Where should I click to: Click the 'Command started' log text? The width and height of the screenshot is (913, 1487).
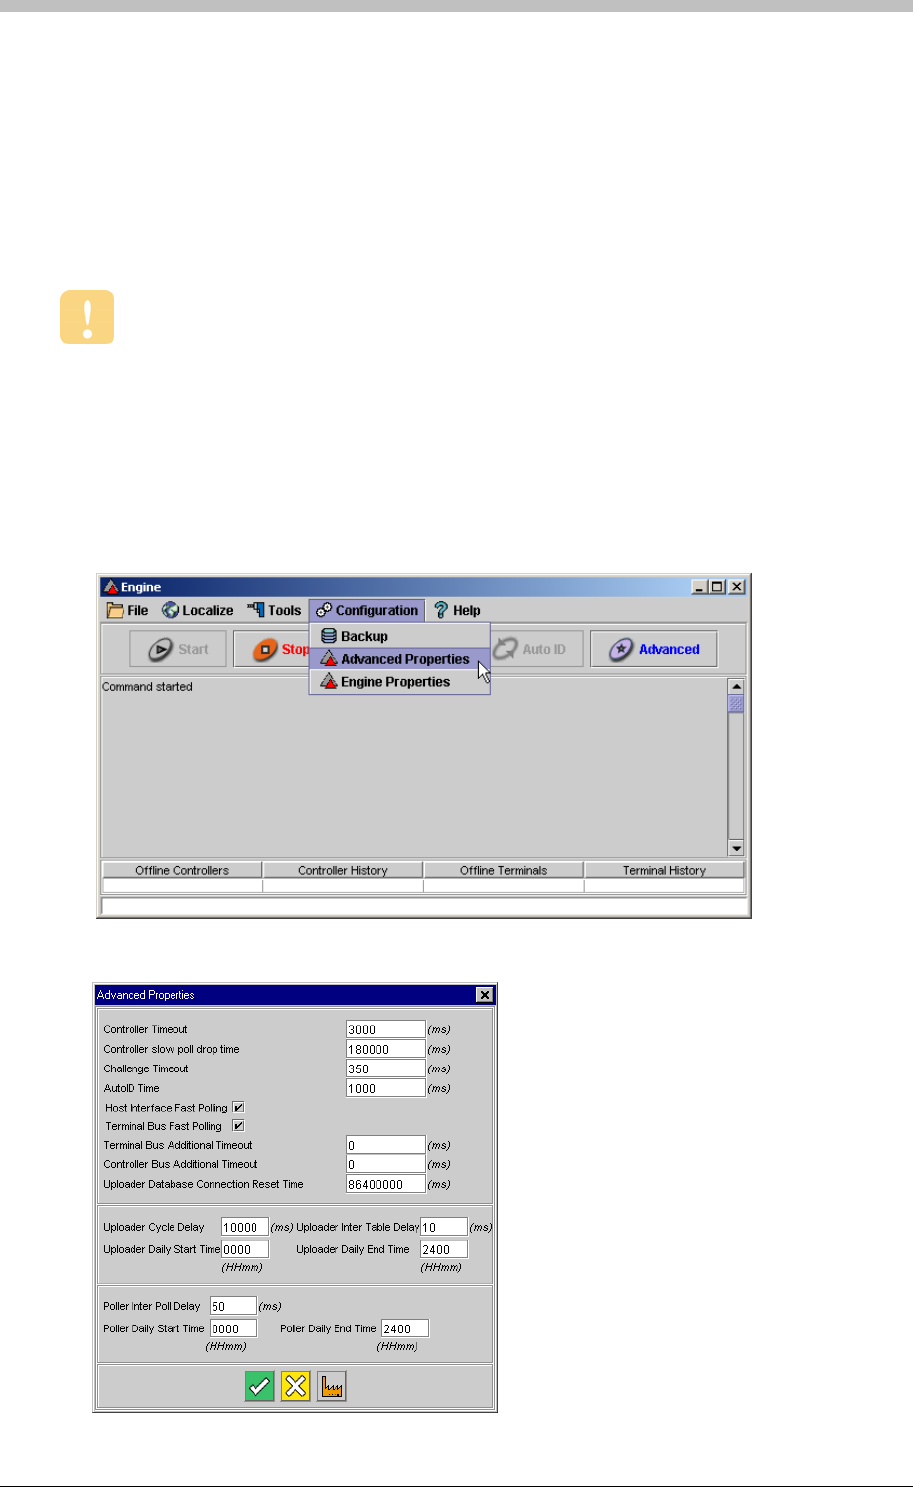click(147, 687)
